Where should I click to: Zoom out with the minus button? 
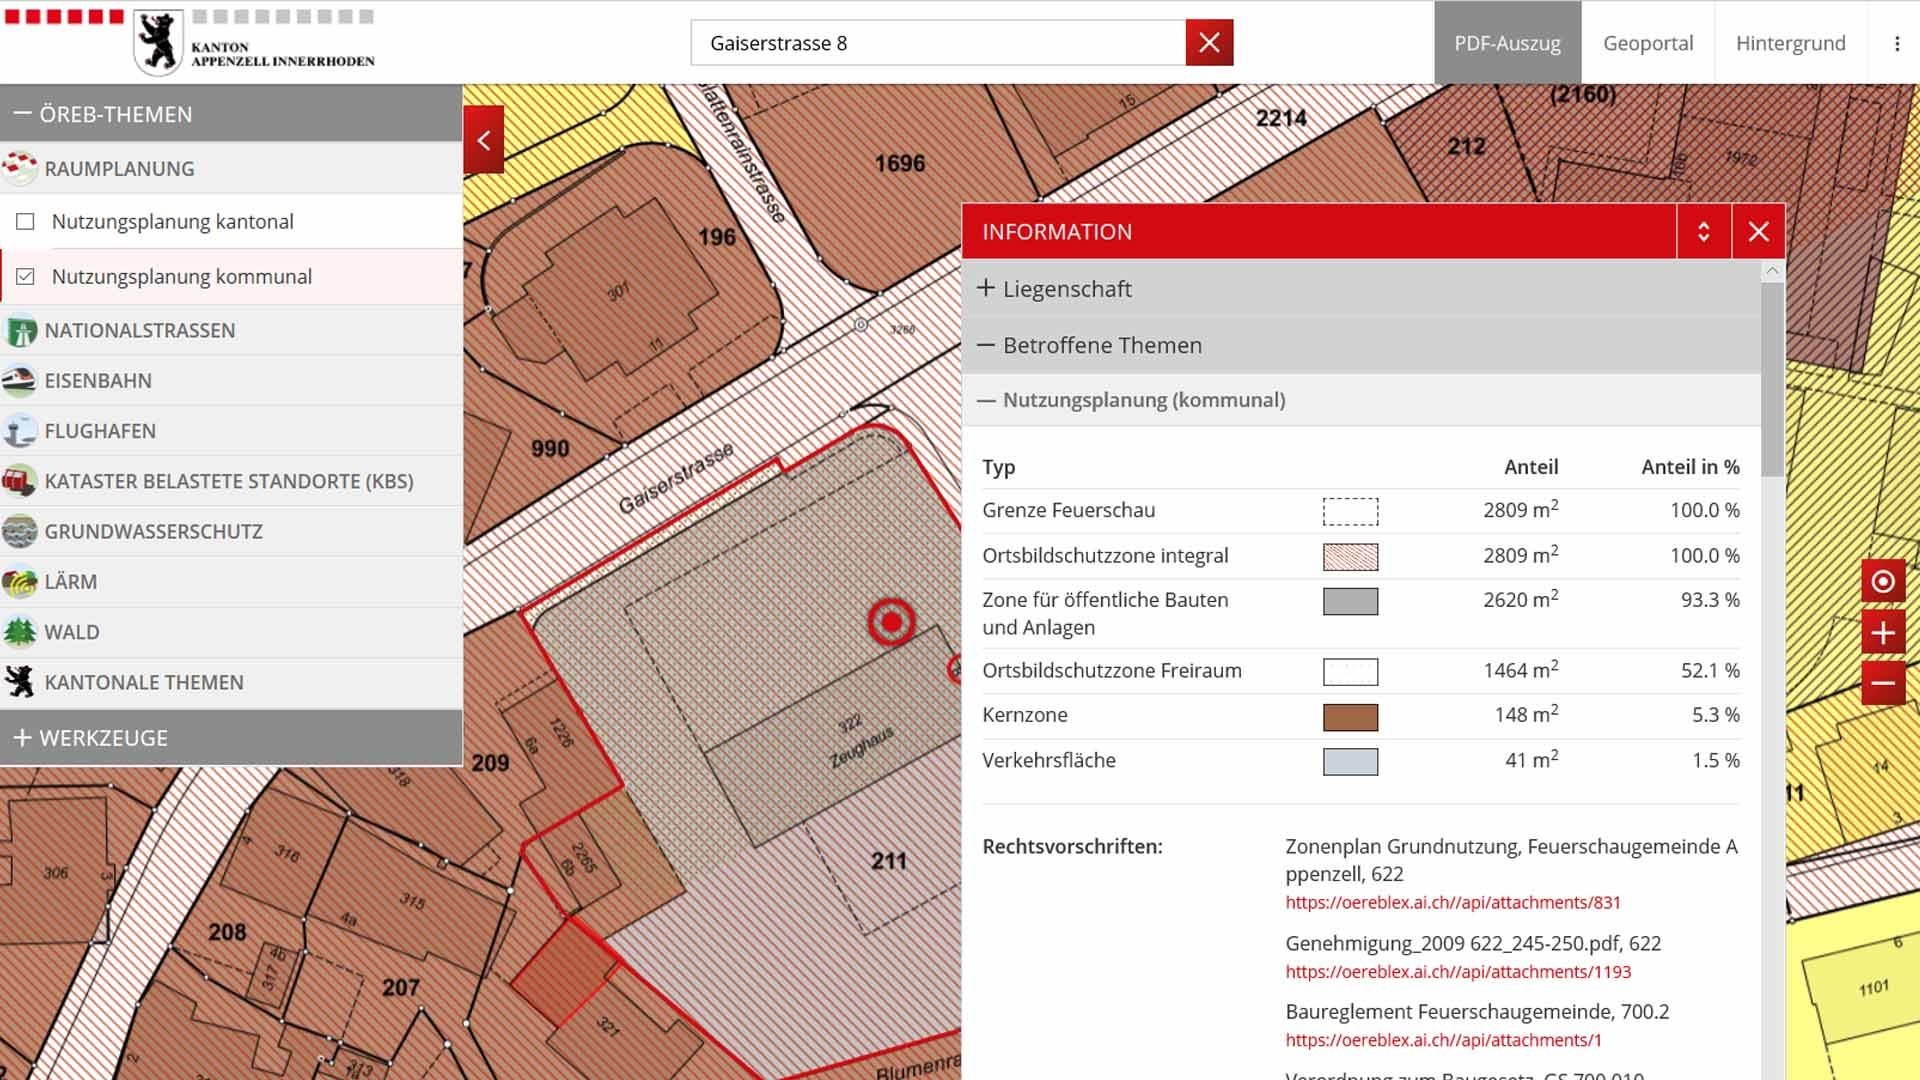[1882, 684]
